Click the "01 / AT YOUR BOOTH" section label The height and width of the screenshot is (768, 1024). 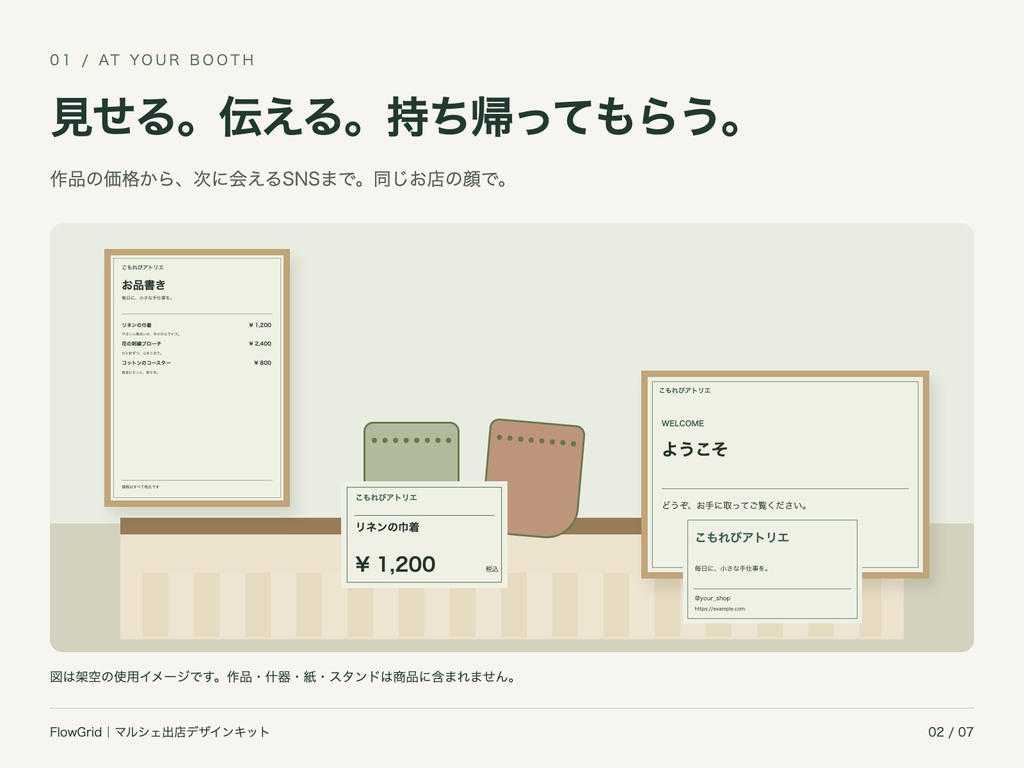pyautogui.click(x=152, y=60)
